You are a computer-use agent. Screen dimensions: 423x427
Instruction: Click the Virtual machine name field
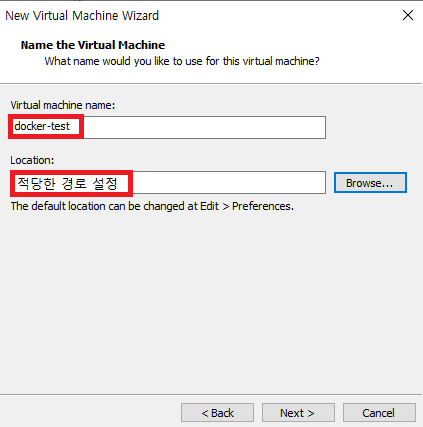[x=168, y=127]
